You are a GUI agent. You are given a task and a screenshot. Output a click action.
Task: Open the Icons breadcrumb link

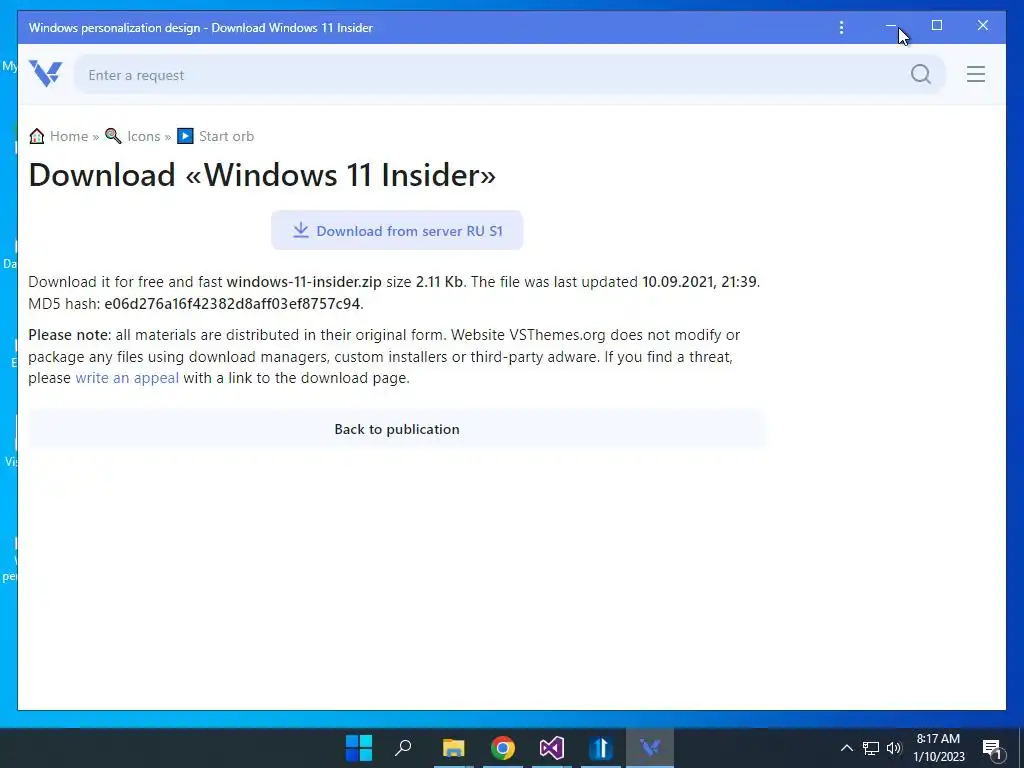[144, 136]
